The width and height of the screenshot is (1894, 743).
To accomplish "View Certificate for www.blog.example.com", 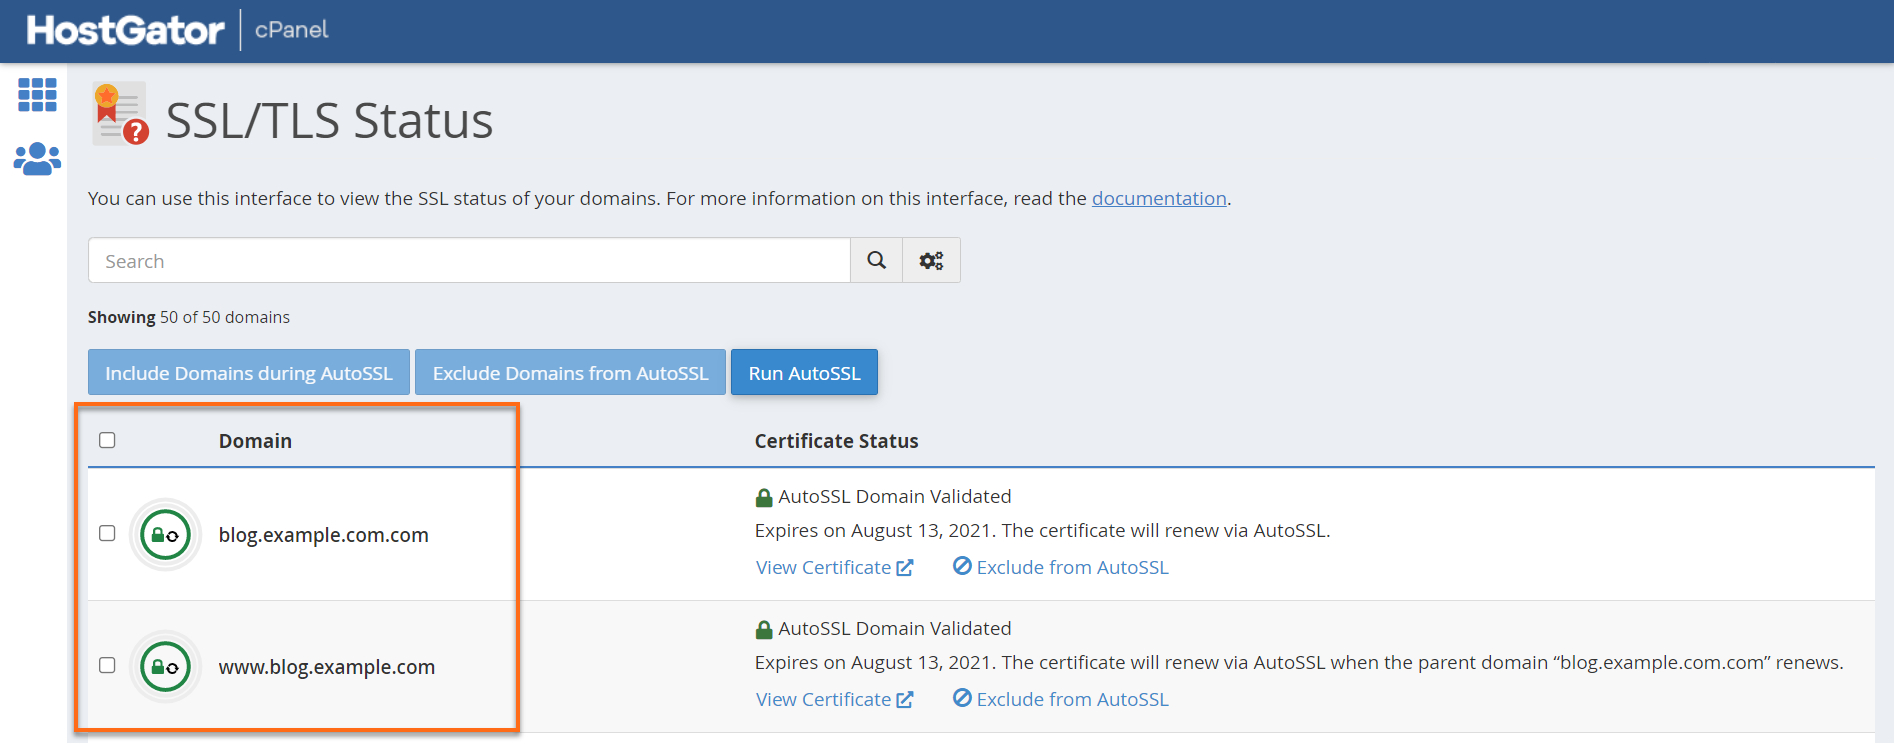I will [834, 699].
